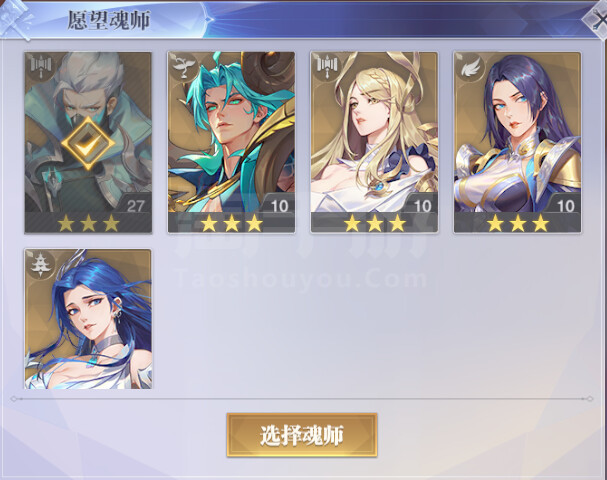Select the blonde woman hero card
Screen dimensions: 607x480
pos(374,142)
